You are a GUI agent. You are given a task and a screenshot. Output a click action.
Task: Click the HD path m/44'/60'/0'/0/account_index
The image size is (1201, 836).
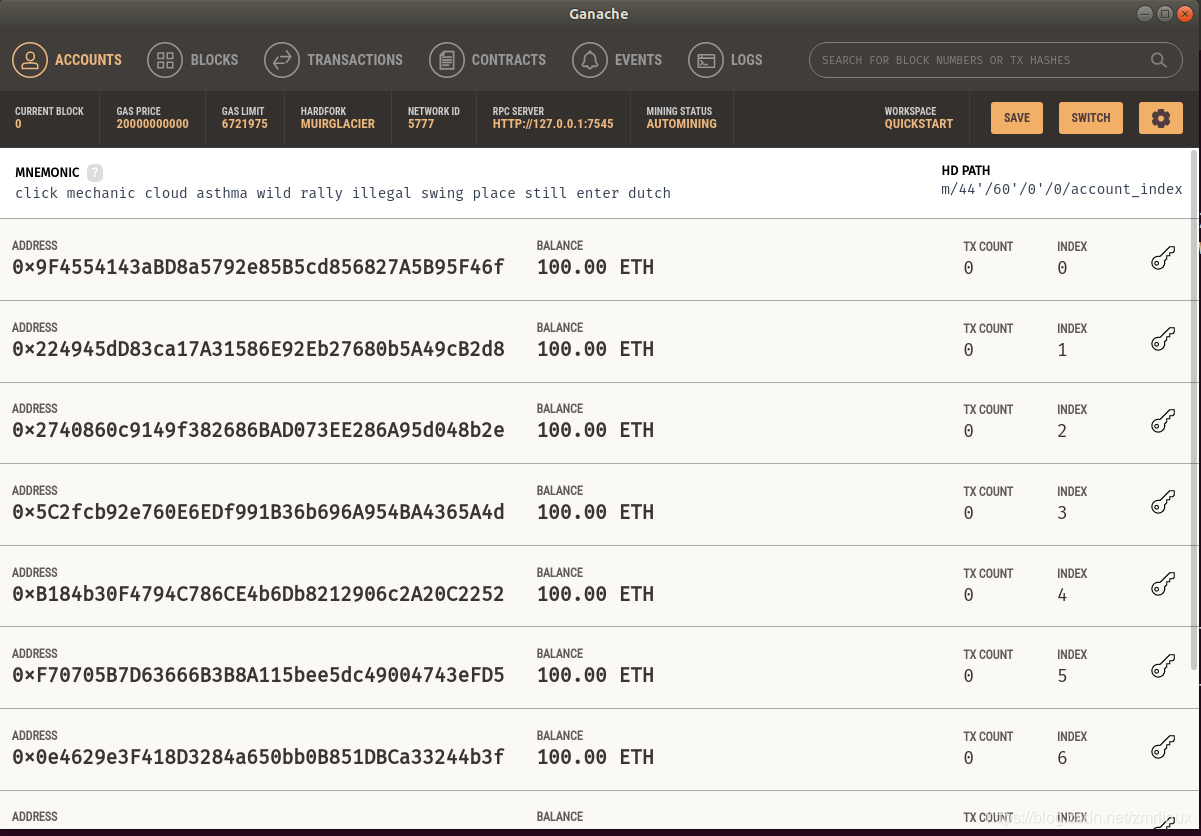click(x=1062, y=189)
